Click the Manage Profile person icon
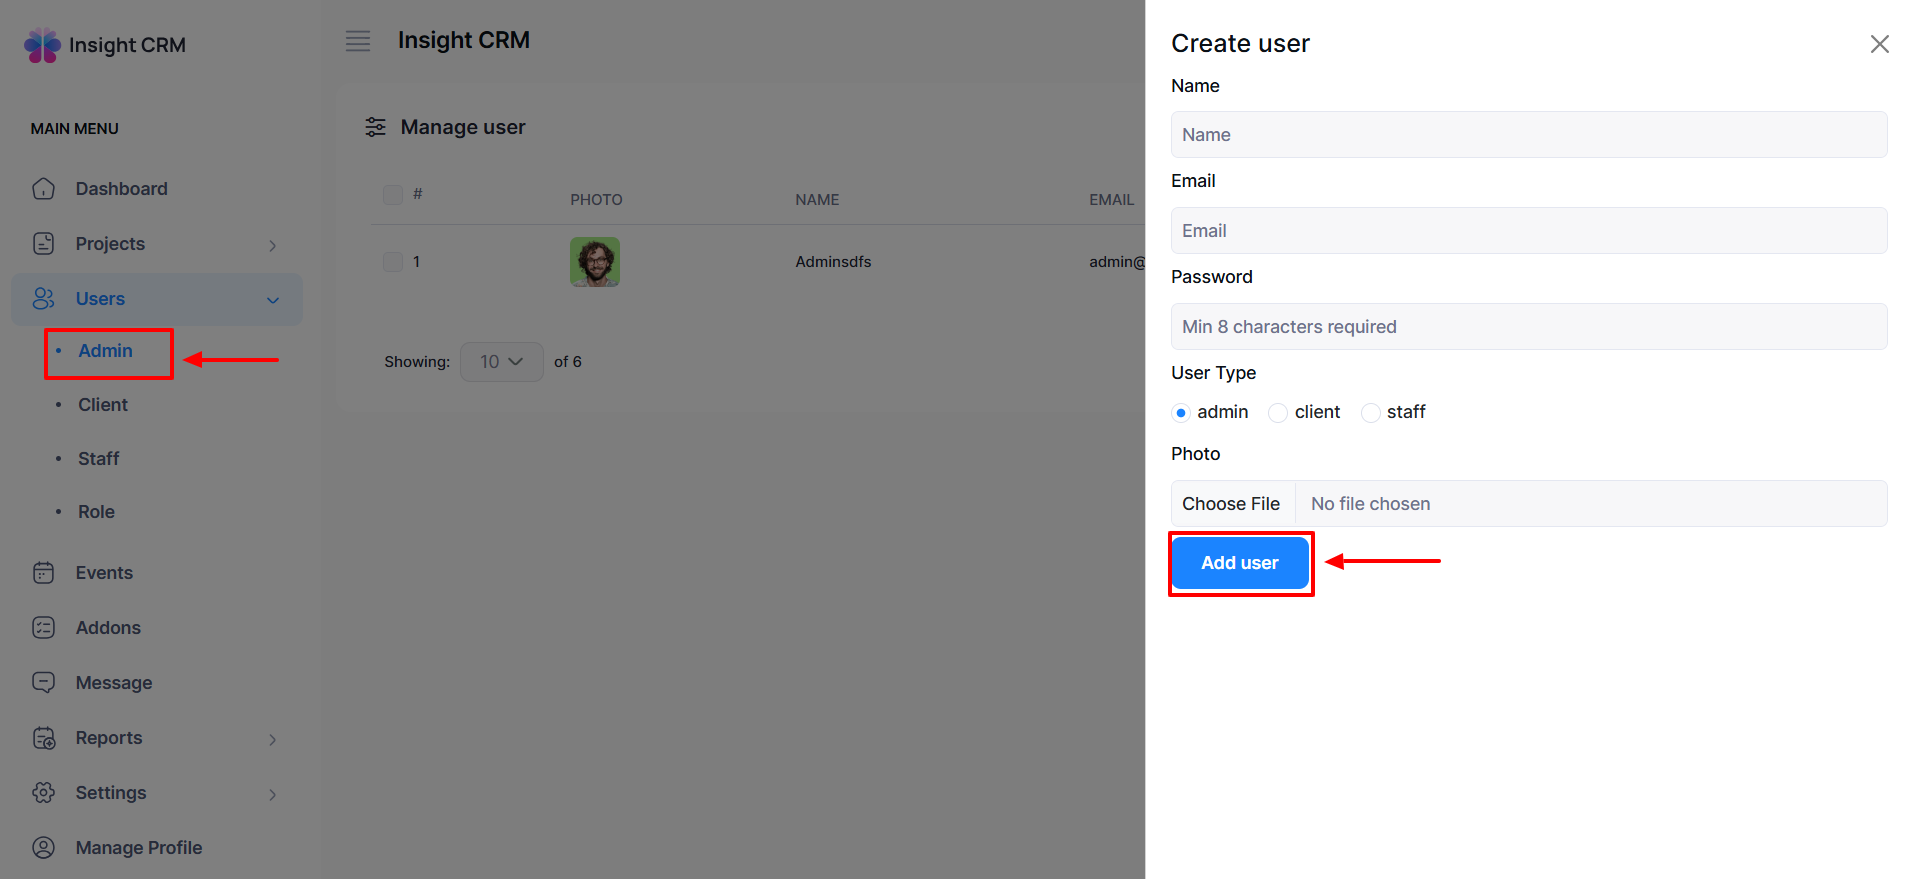 coord(43,848)
